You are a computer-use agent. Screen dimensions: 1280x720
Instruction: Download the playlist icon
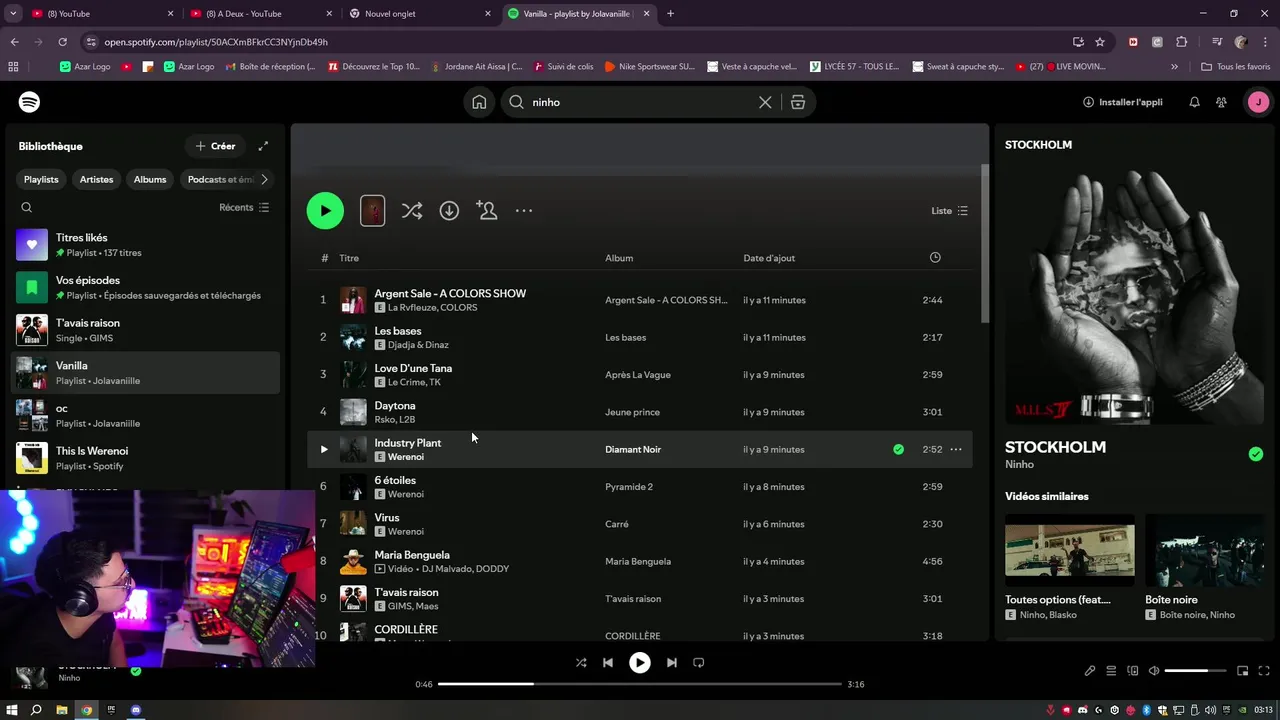pyautogui.click(x=449, y=211)
